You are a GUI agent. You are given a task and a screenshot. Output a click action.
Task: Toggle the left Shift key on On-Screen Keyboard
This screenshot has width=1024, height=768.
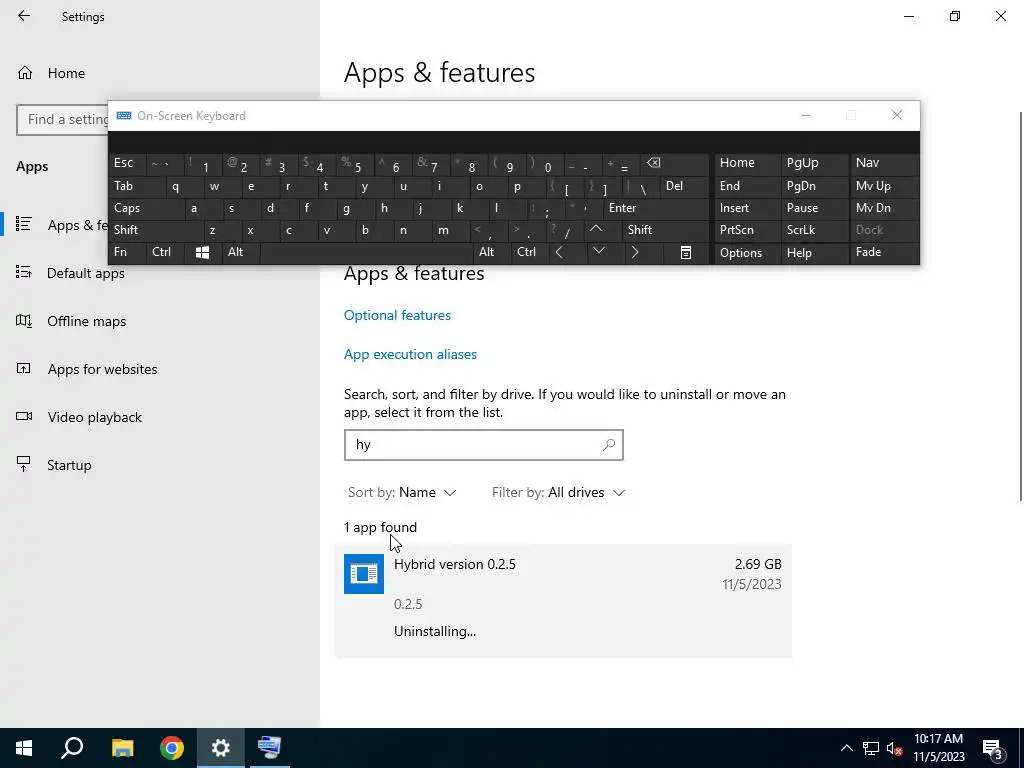pyautogui.click(x=156, y=230)
